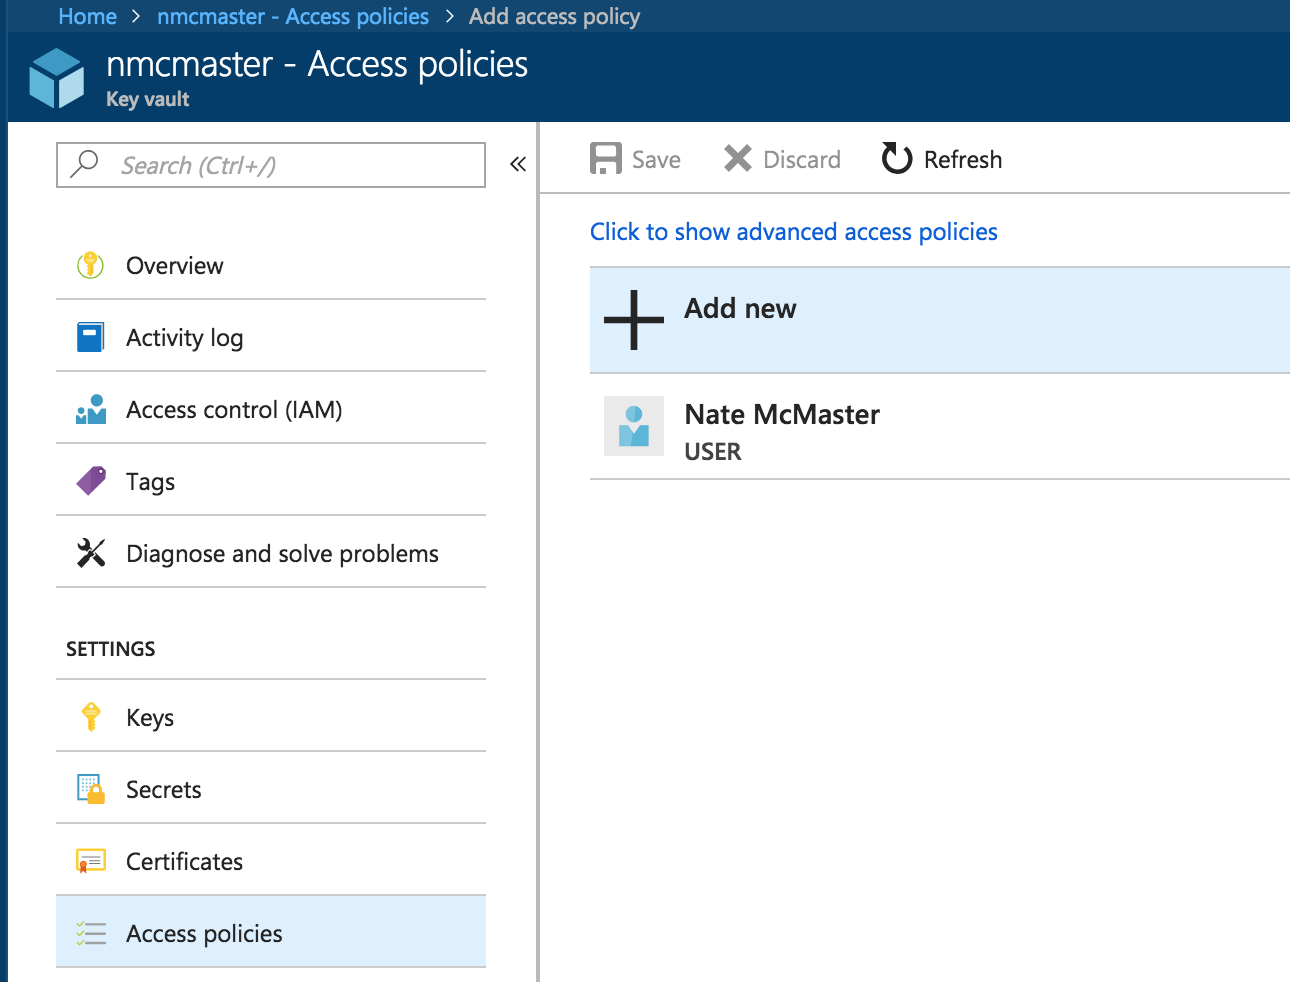Click the Home breadcrumb link
Viewport: 1290px width, 982px height.
[88, 16]
